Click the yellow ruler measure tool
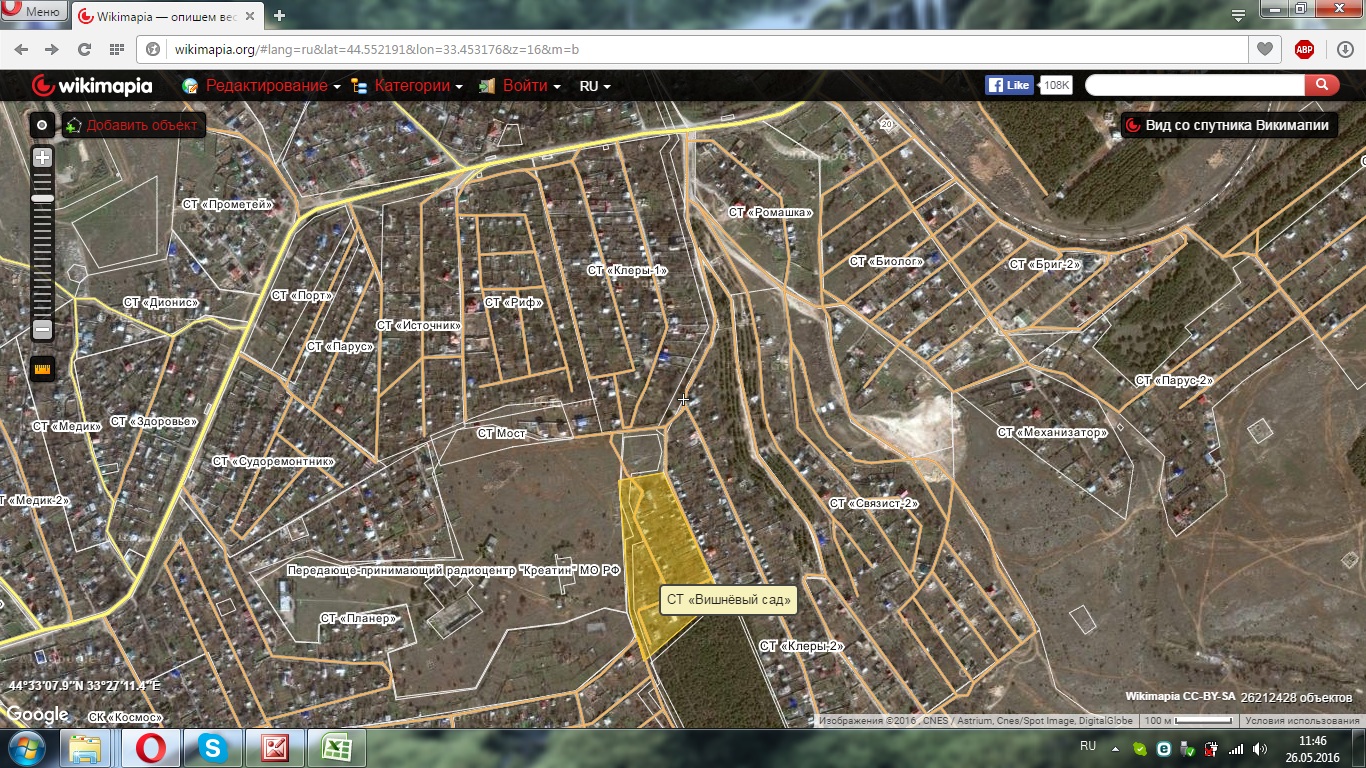Screen dimensions: 1366x768 click(42, 369)
